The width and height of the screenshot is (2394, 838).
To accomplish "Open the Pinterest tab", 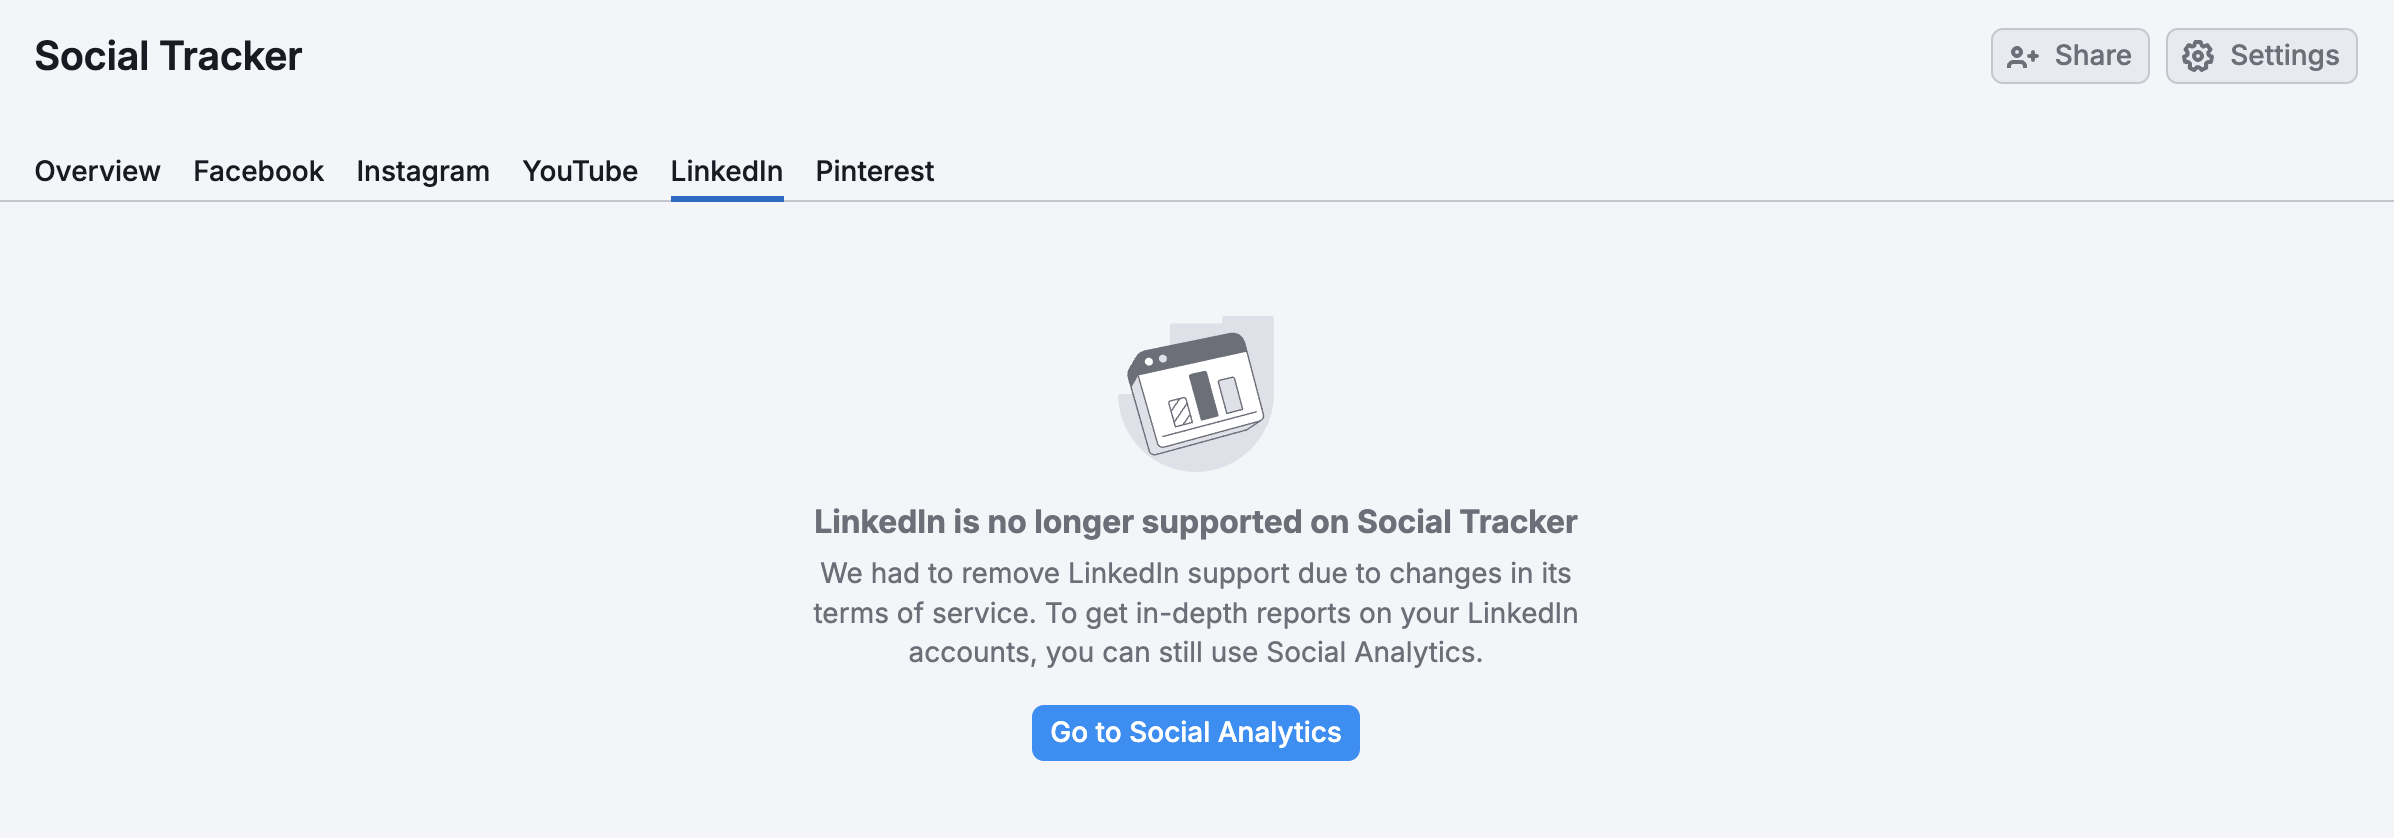I will click(874, 171).
